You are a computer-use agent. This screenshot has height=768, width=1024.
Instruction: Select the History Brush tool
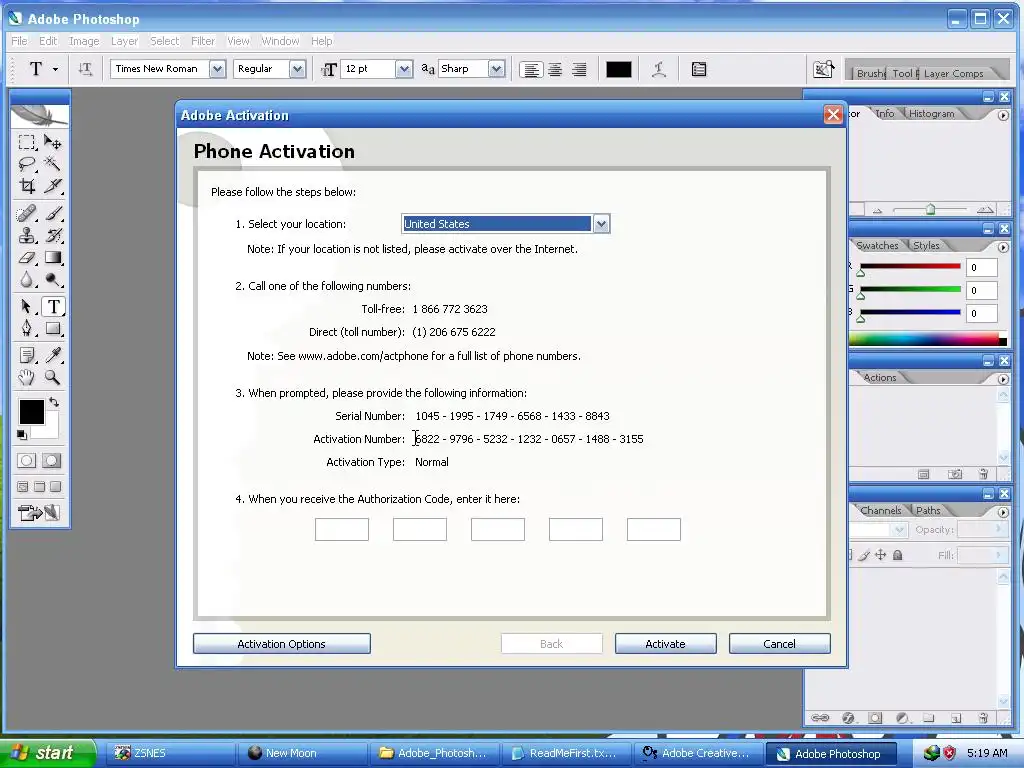click(x=53, y=235)
